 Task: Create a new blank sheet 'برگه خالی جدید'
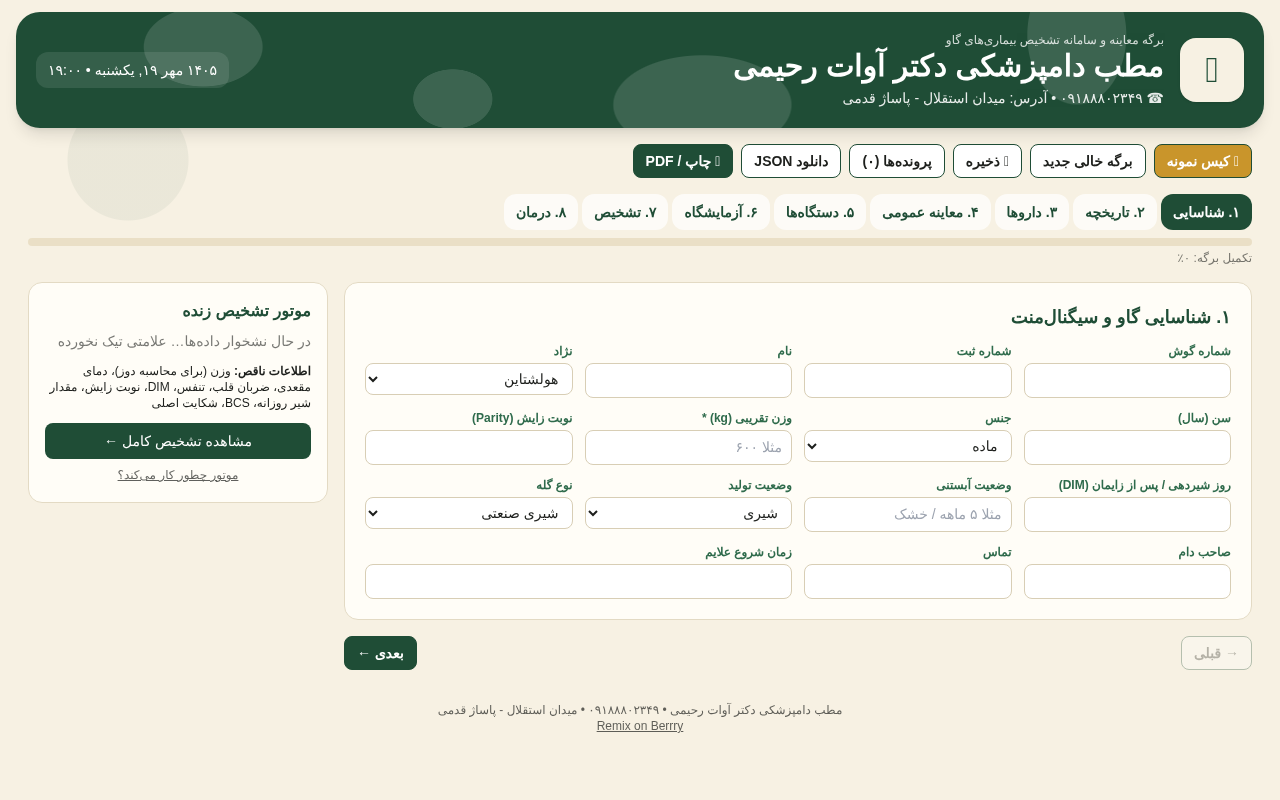point(1088,161)
